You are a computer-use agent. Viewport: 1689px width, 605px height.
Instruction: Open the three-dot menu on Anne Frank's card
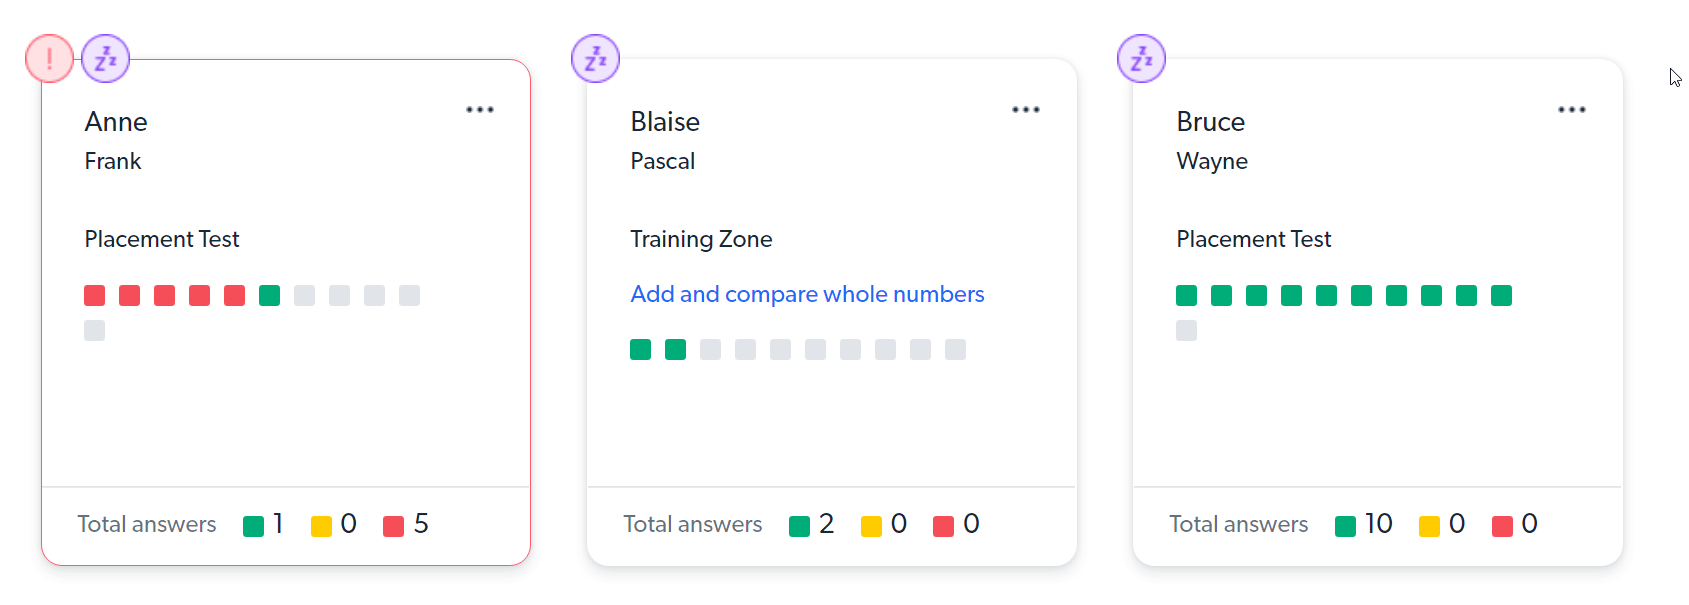480,110
